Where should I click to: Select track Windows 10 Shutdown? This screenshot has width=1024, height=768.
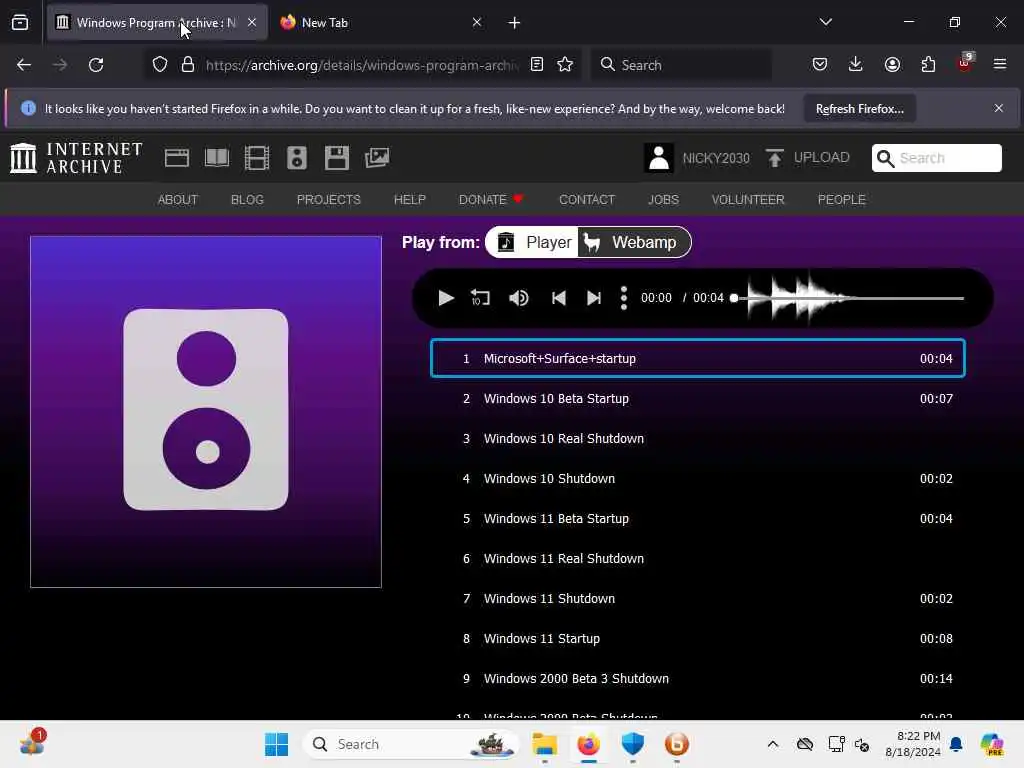[697, 479]
